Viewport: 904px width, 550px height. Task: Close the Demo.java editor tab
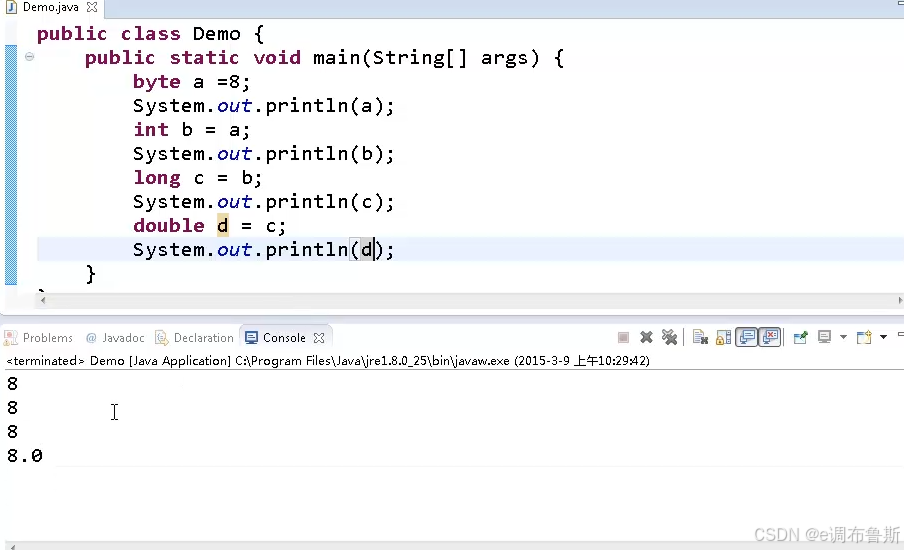(92, 7)
